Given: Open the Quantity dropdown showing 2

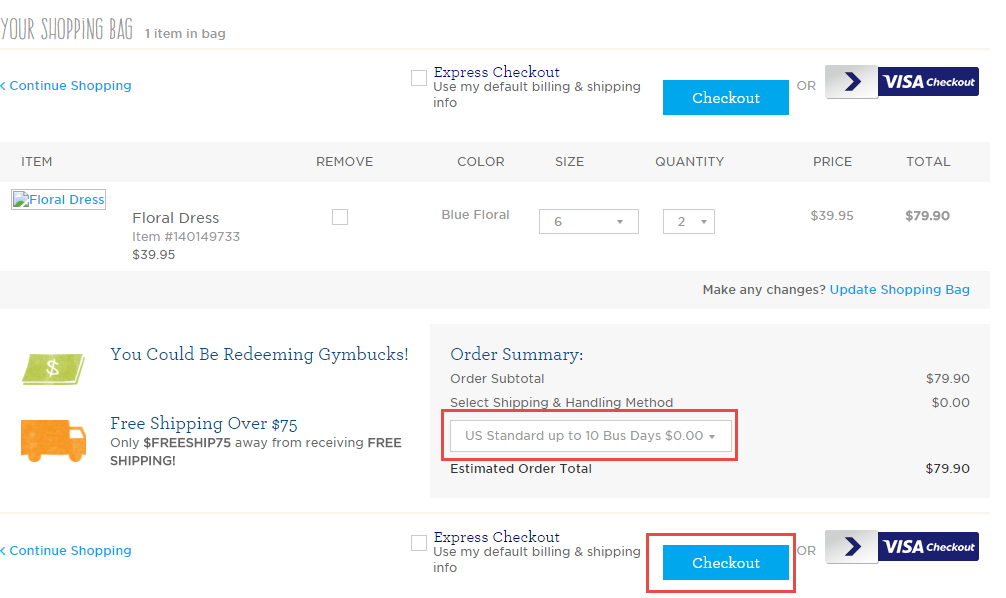Looking at the screenshot, I should point(688,221).
